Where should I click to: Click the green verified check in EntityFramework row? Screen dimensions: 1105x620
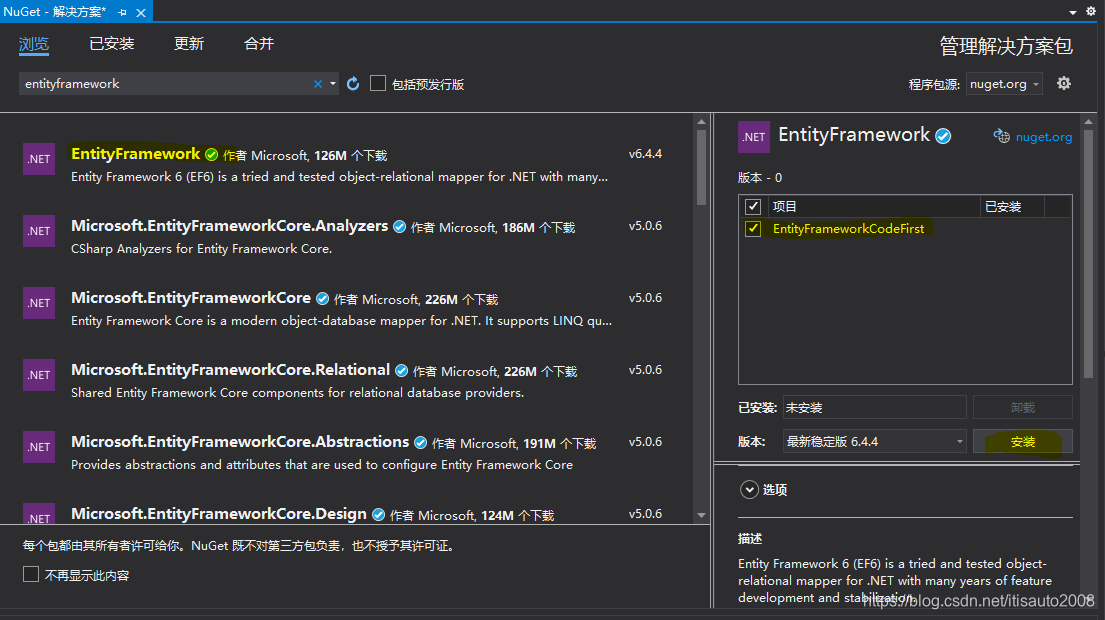click(x=211, y=154)
